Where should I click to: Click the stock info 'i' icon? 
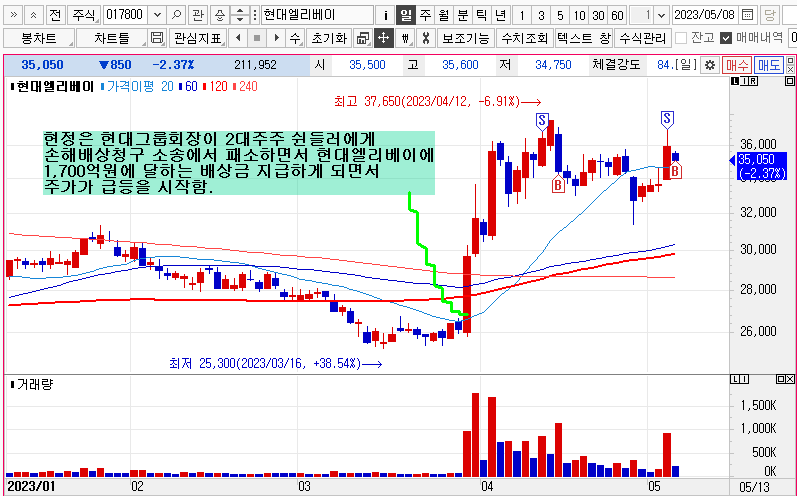[x=386, y=15]
